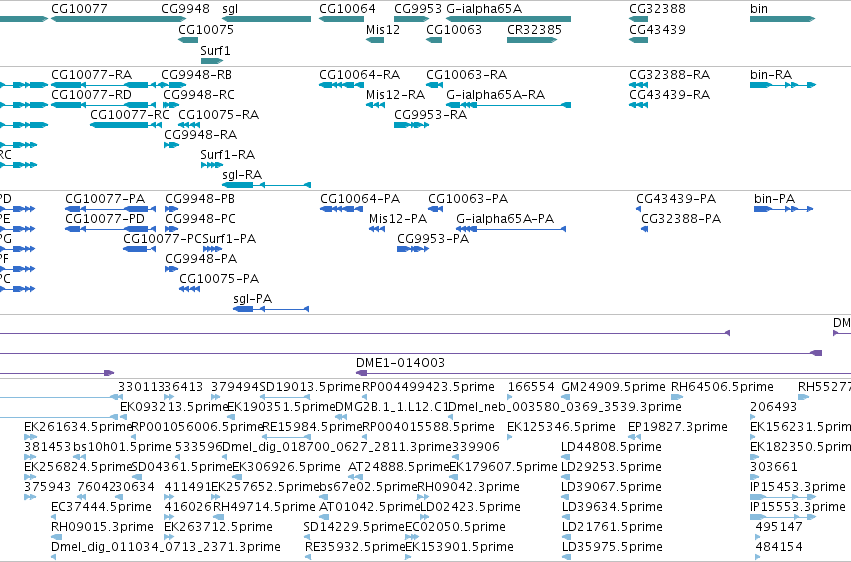This screenshot has width=851, height=562.
Task: Select the EP19827.3prime EST label
Action: click(678, 427)
